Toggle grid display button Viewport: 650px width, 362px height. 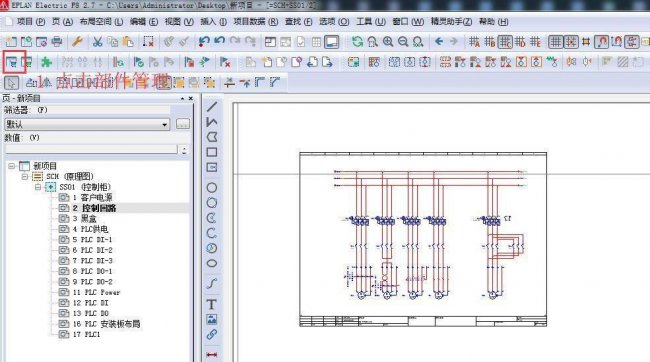[x=556, y=41]
